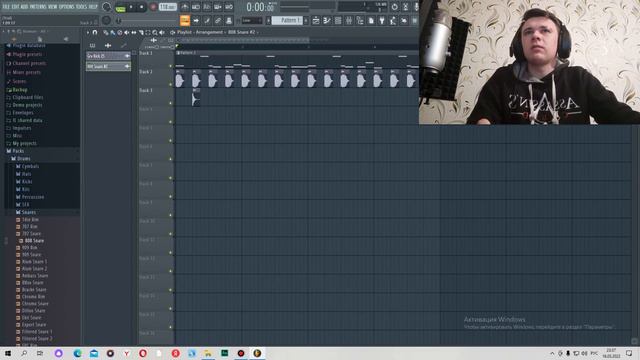Image resolution: width=640 pixels, height=360 pixels.
Task: Open the EDIT menu
Action: [15, 7]
